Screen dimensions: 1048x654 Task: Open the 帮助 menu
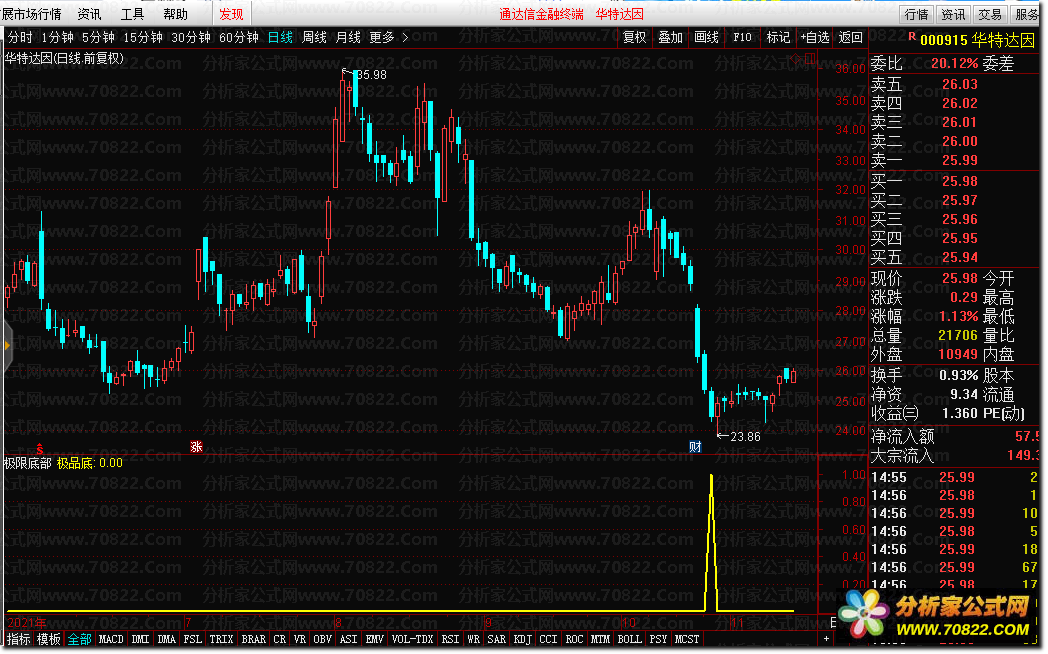[175, 14]
